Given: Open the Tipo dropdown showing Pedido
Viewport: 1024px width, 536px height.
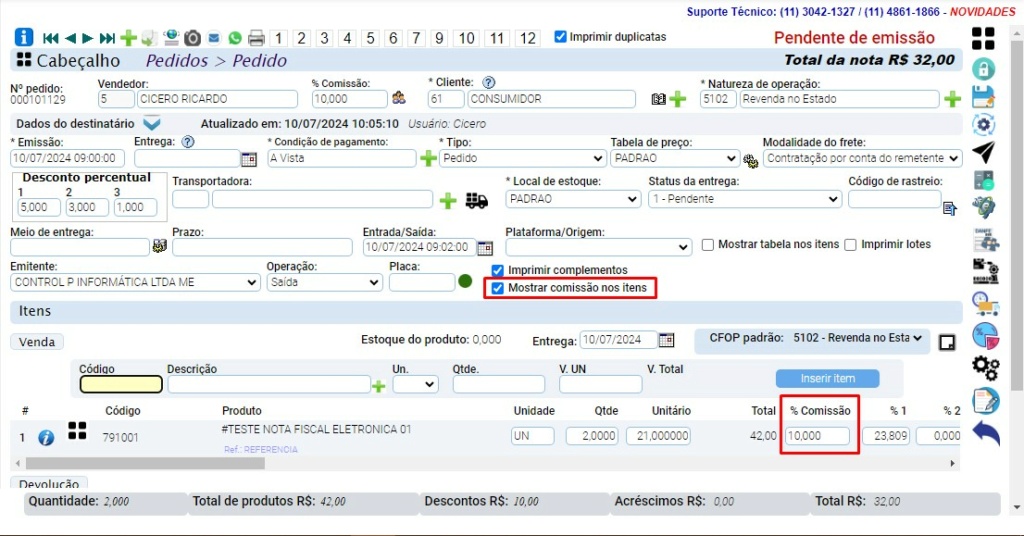Looking at the screenshot, I should click(522, 159).
